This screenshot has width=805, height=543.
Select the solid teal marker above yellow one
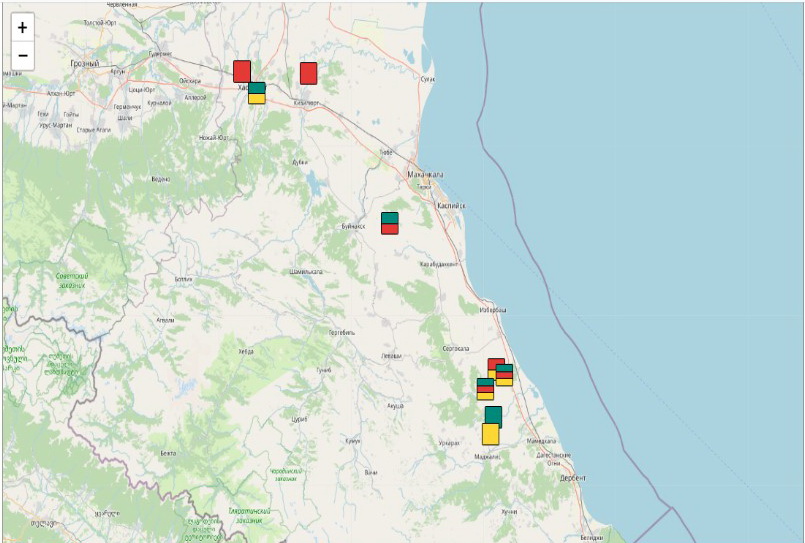pyautogui.click(x=493, y=413)
